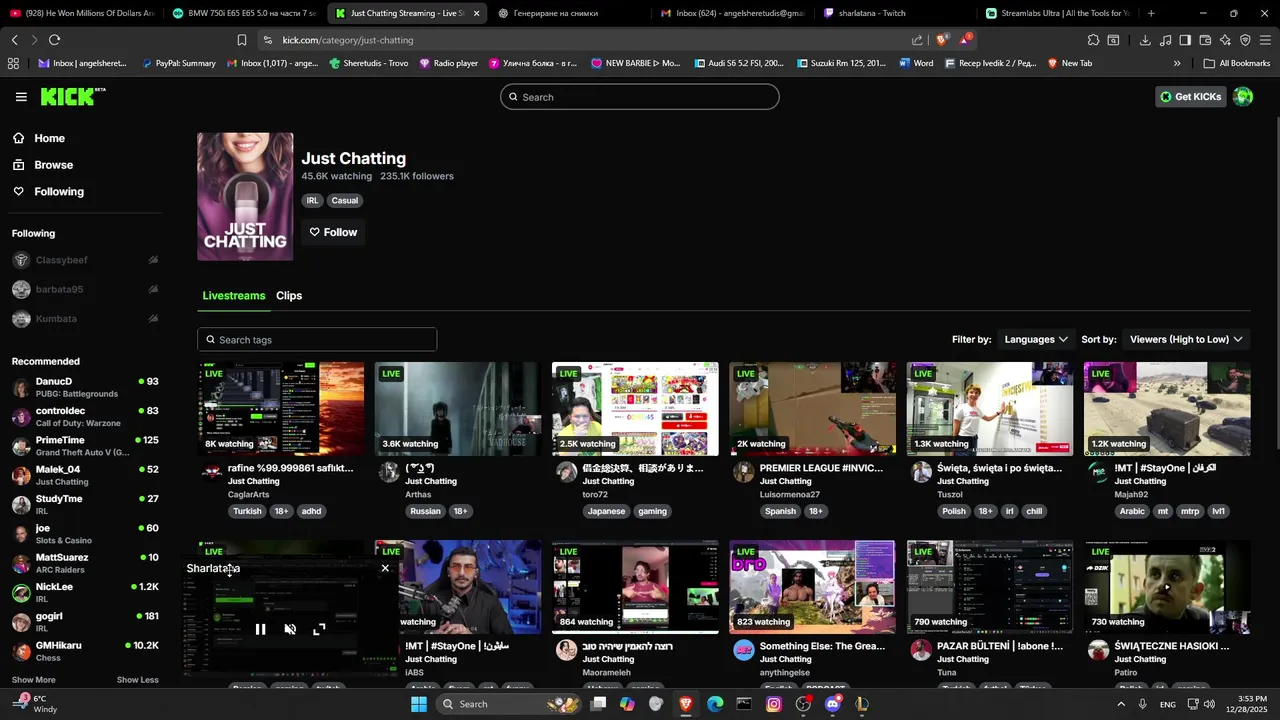Unmute the Sharlatana mini player
The height and width of the screenshot is (720, 1280).
click(290, 629)
